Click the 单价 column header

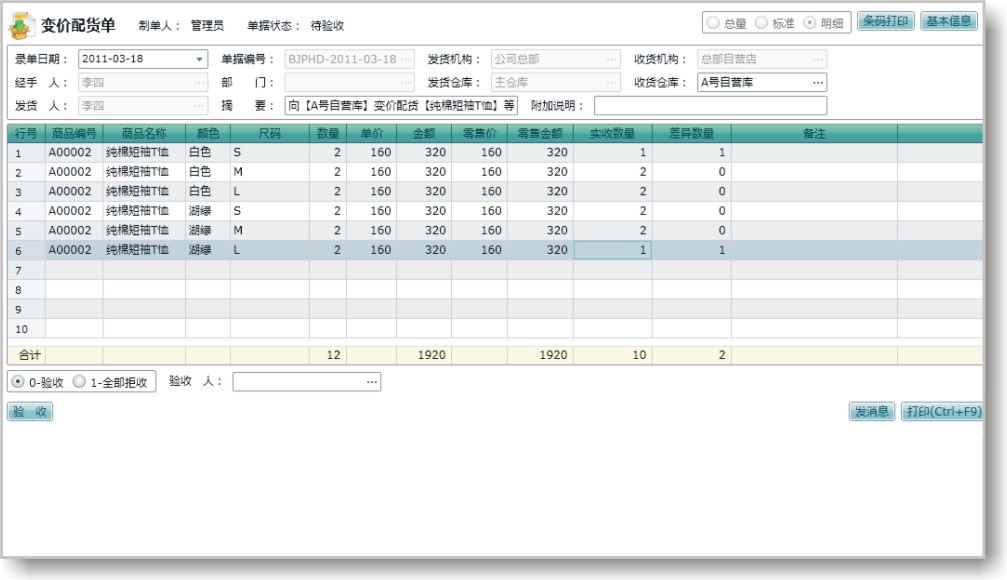pyautogui.click(x=372, y=134)
